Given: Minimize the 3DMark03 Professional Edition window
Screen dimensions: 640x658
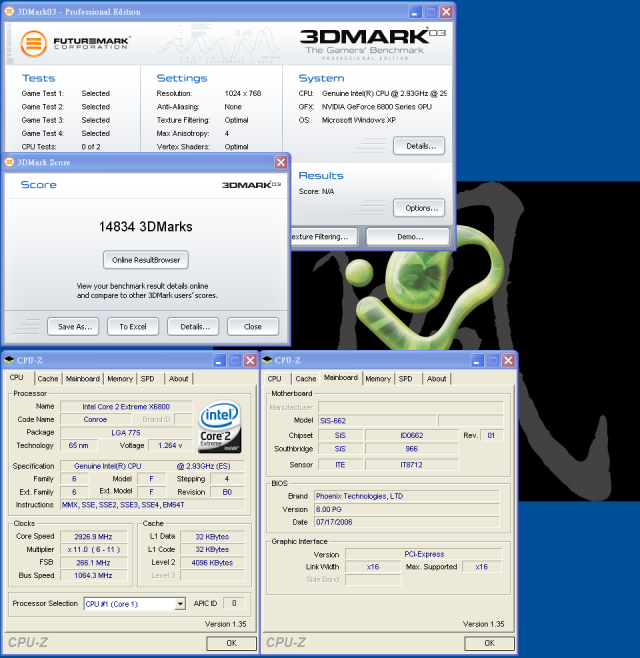Looking at the screenshot, I should (415, 11).
